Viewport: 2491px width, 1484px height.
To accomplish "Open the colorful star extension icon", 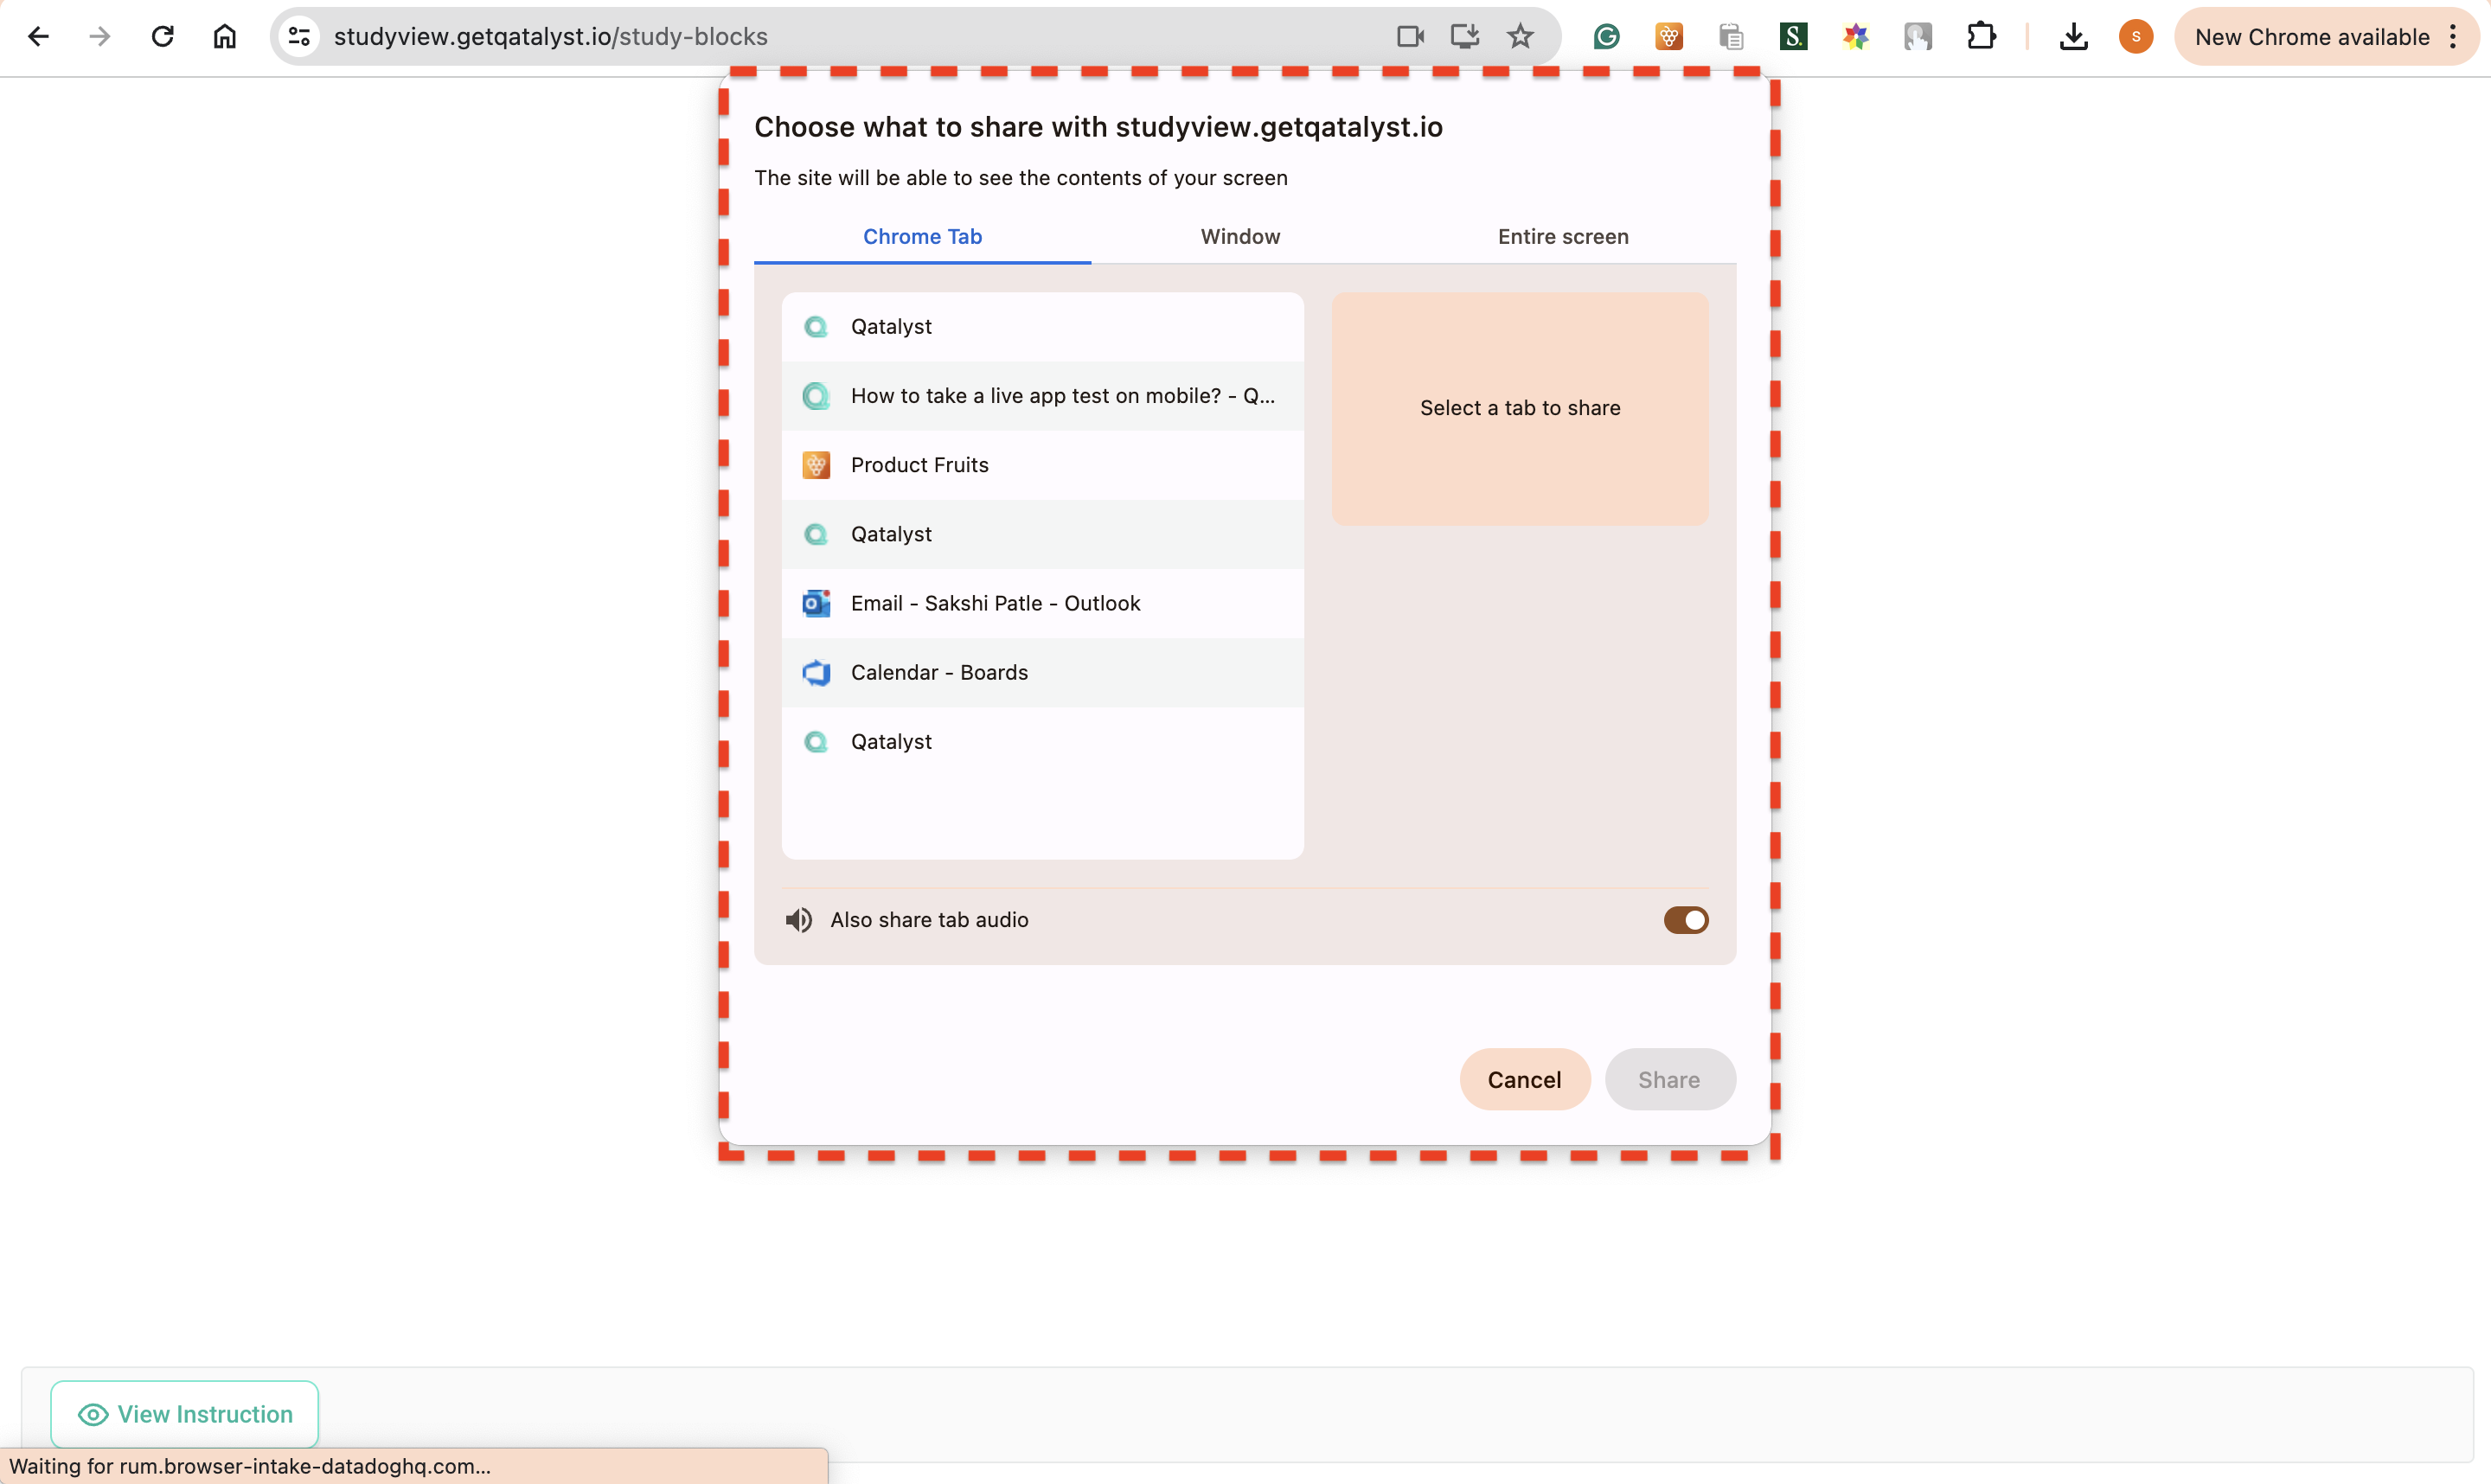I will [x=1856, y=37].
